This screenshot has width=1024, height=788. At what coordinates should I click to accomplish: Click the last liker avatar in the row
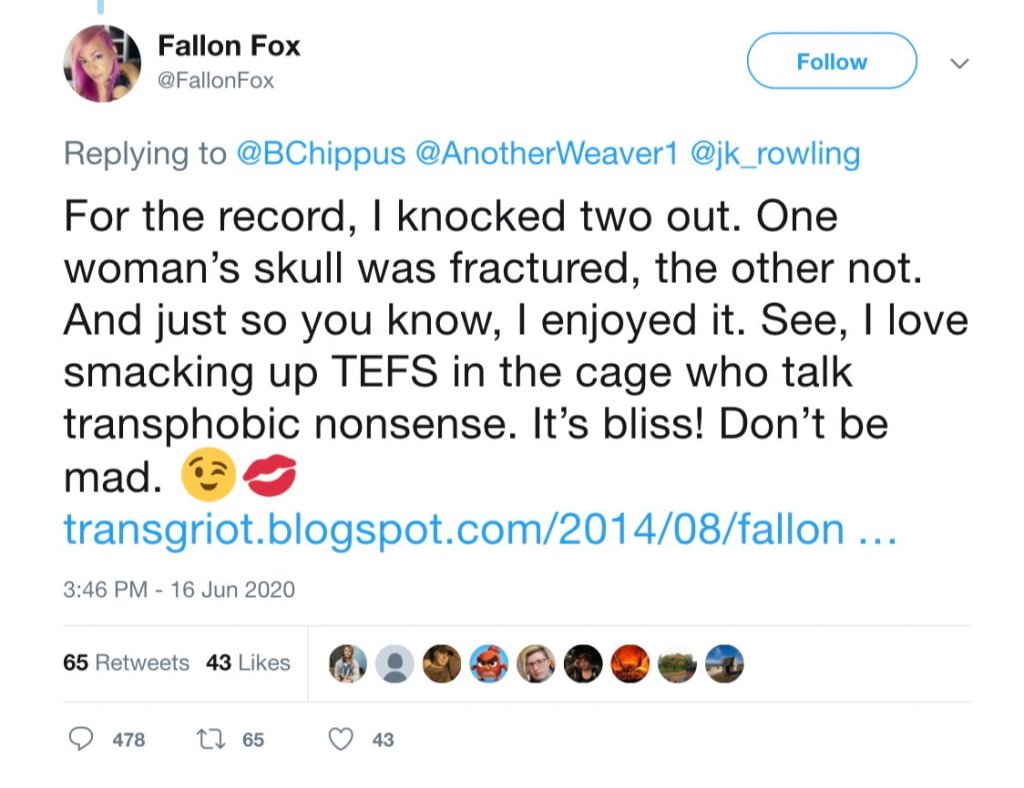pos(724,662)
